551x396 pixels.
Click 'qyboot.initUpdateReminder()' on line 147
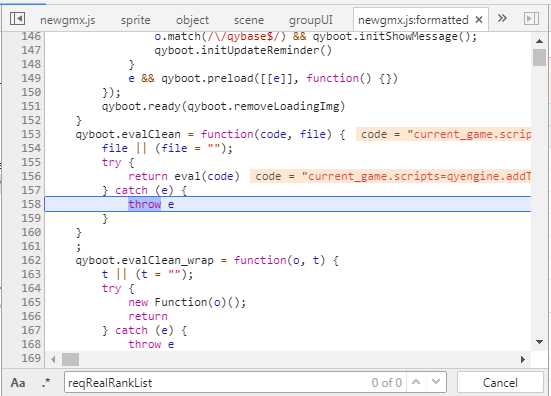point(243,50)
